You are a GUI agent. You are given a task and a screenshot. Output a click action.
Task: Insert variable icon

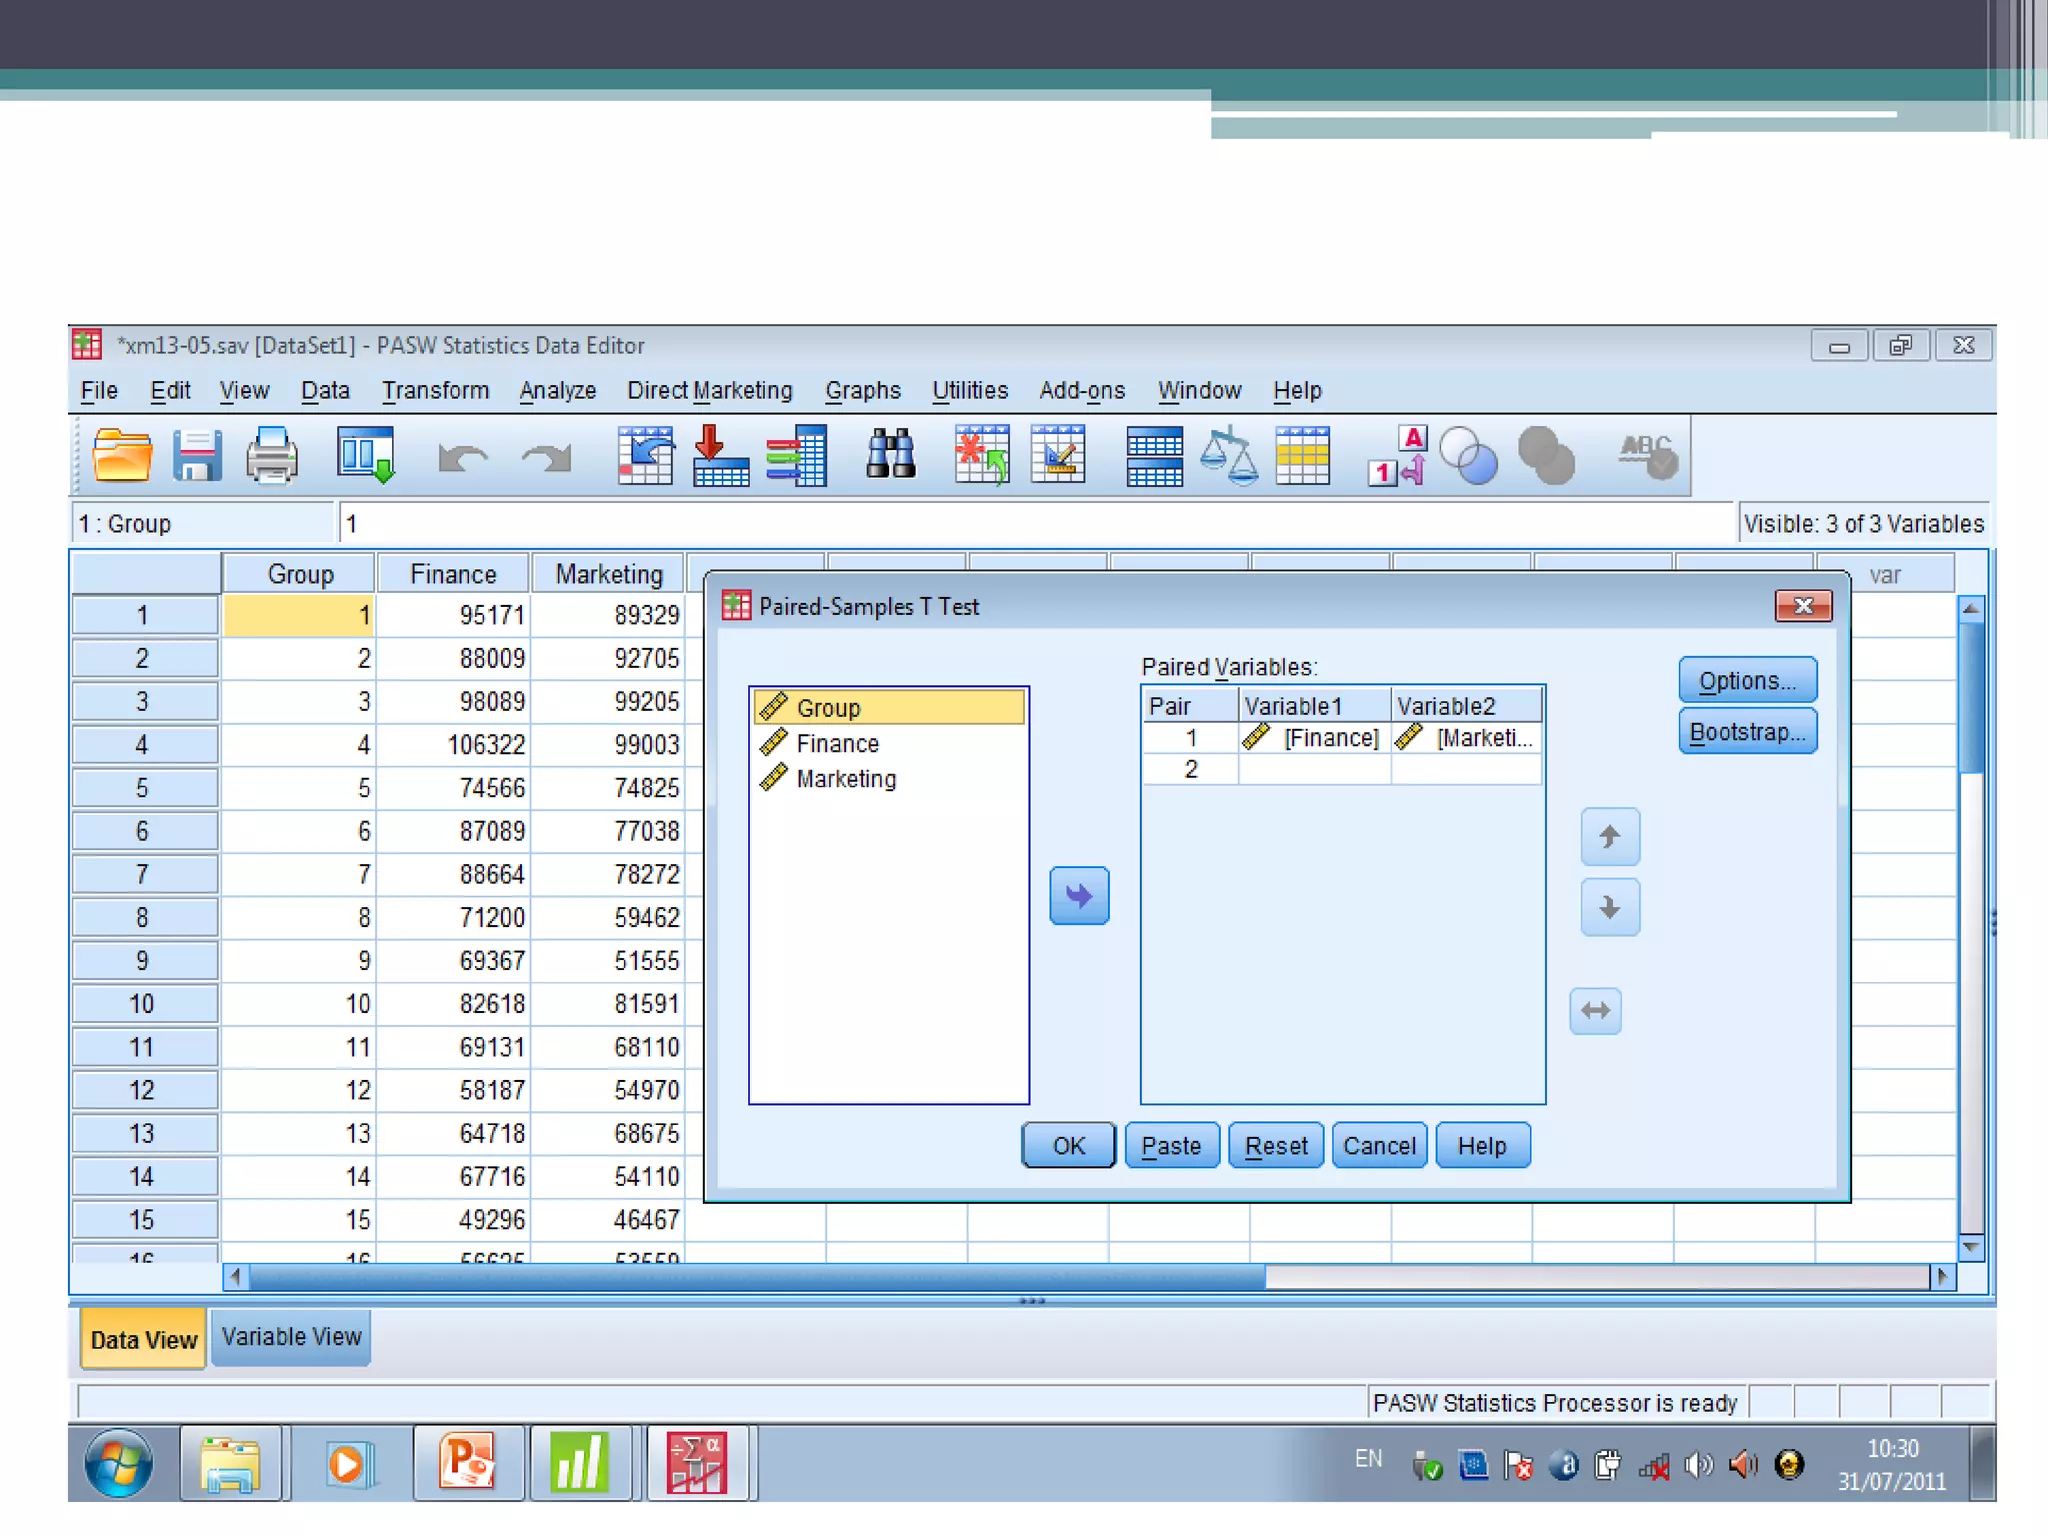click(x=1058, y=456)
